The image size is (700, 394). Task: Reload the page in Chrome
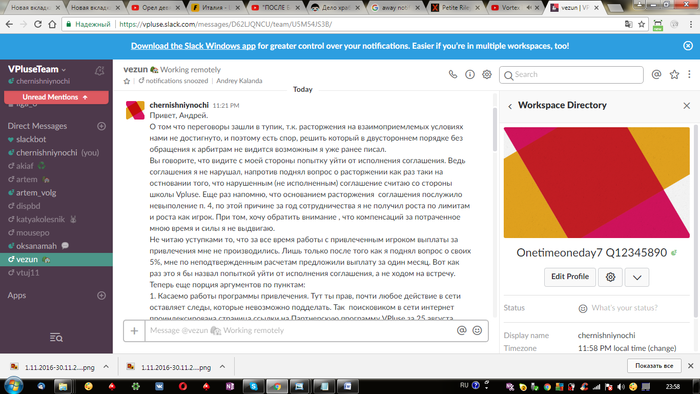point(38,24)
